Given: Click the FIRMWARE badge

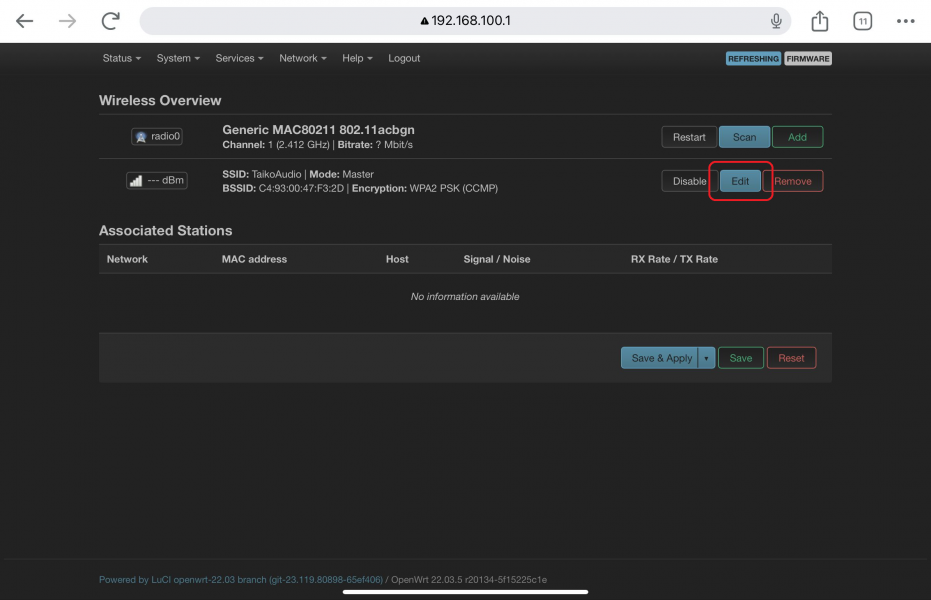Looking at the screenshot, I should point(808,58).
